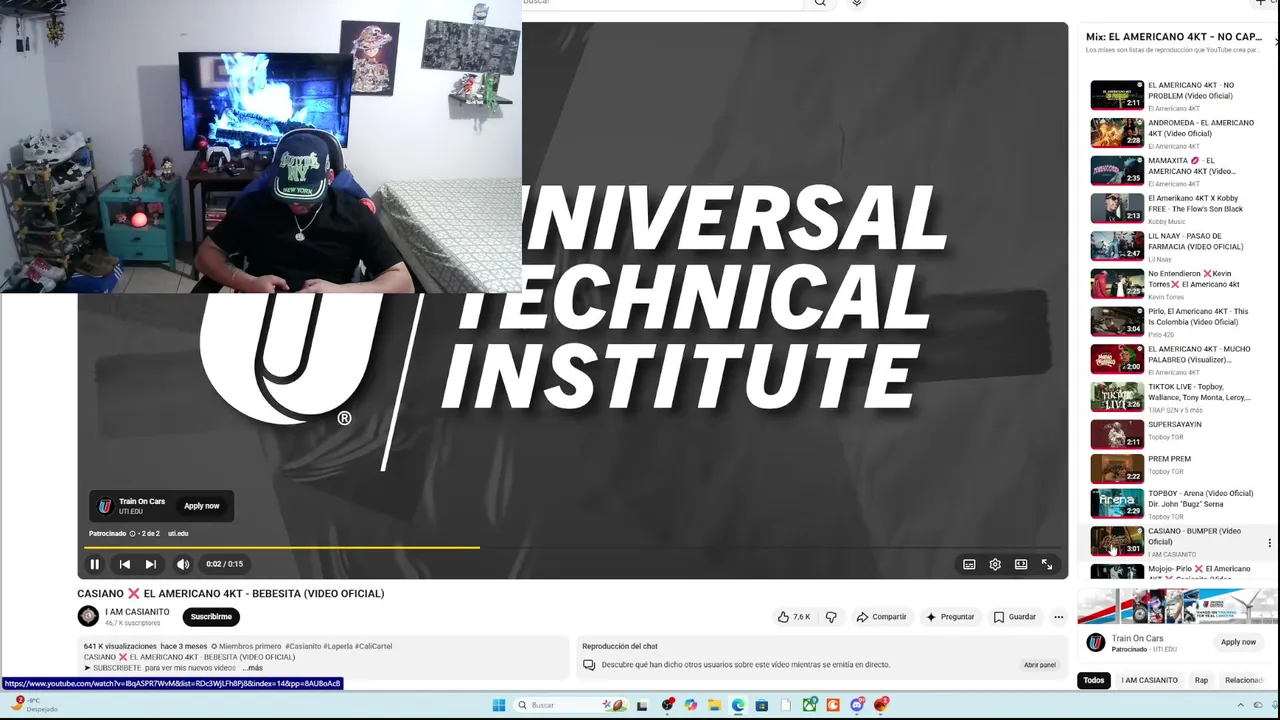The image size is (1280, 720).
Task: Switch to theater mode
Action: 1021,564
